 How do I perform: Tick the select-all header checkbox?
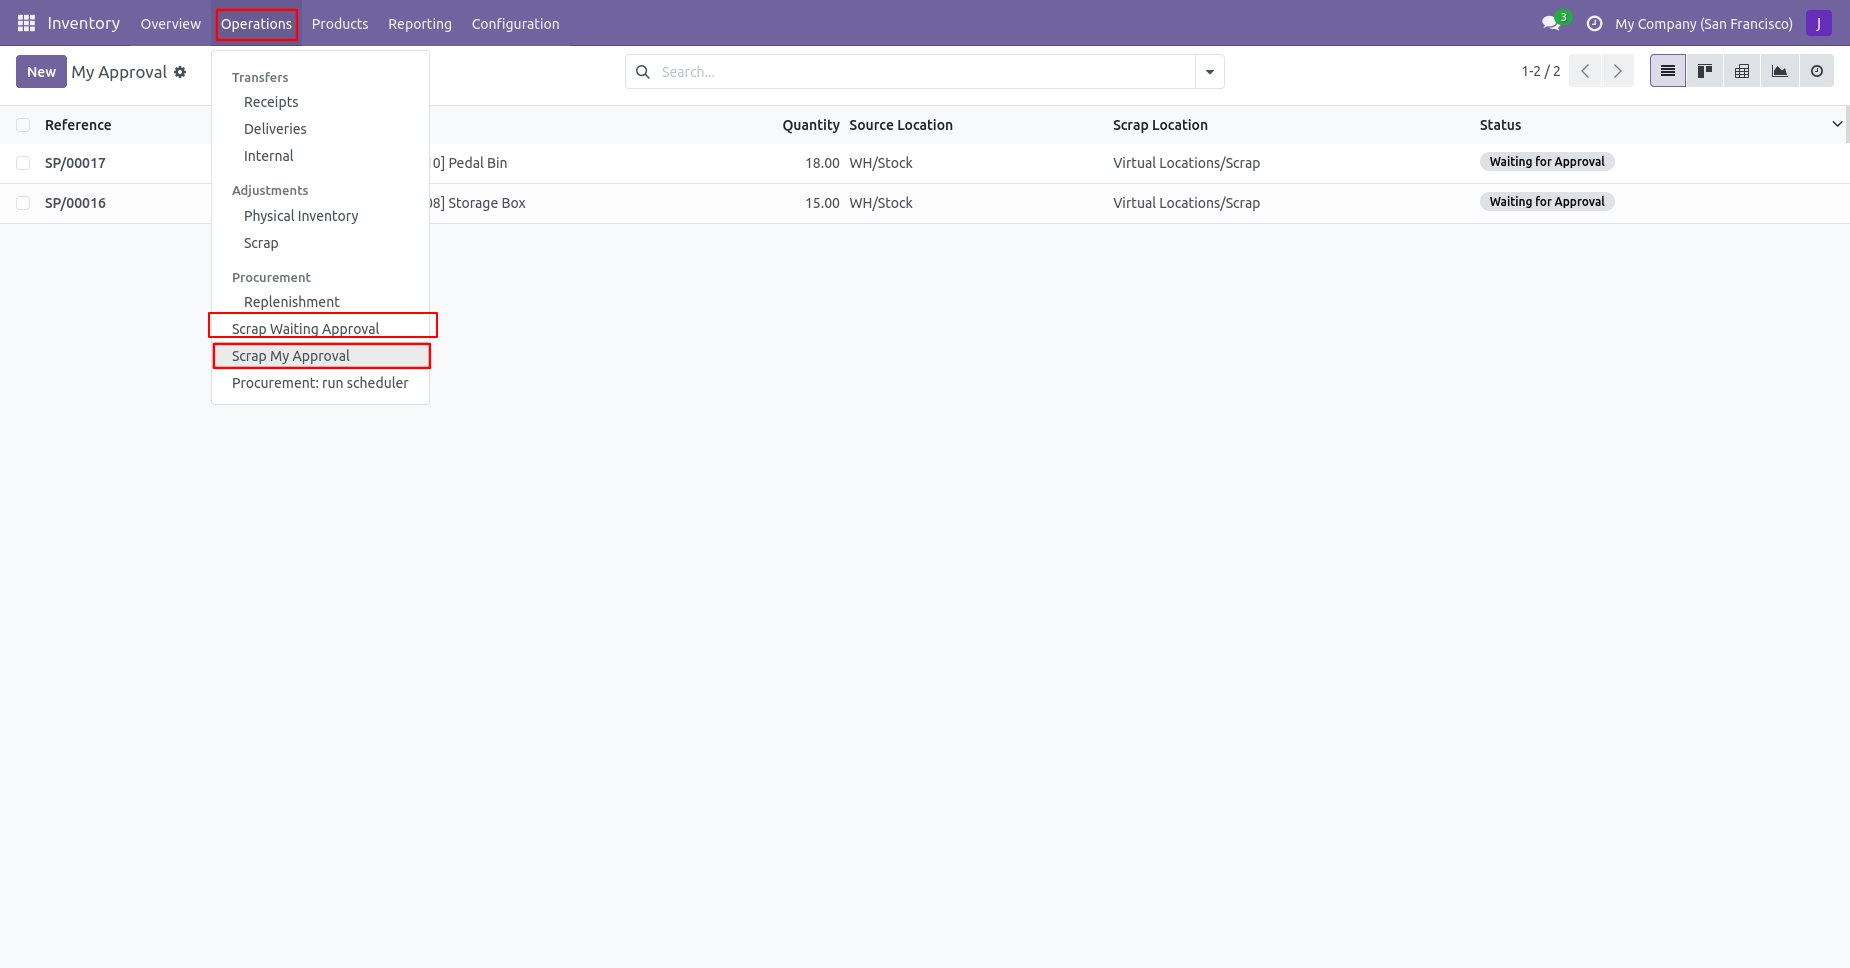click(23, 125)
